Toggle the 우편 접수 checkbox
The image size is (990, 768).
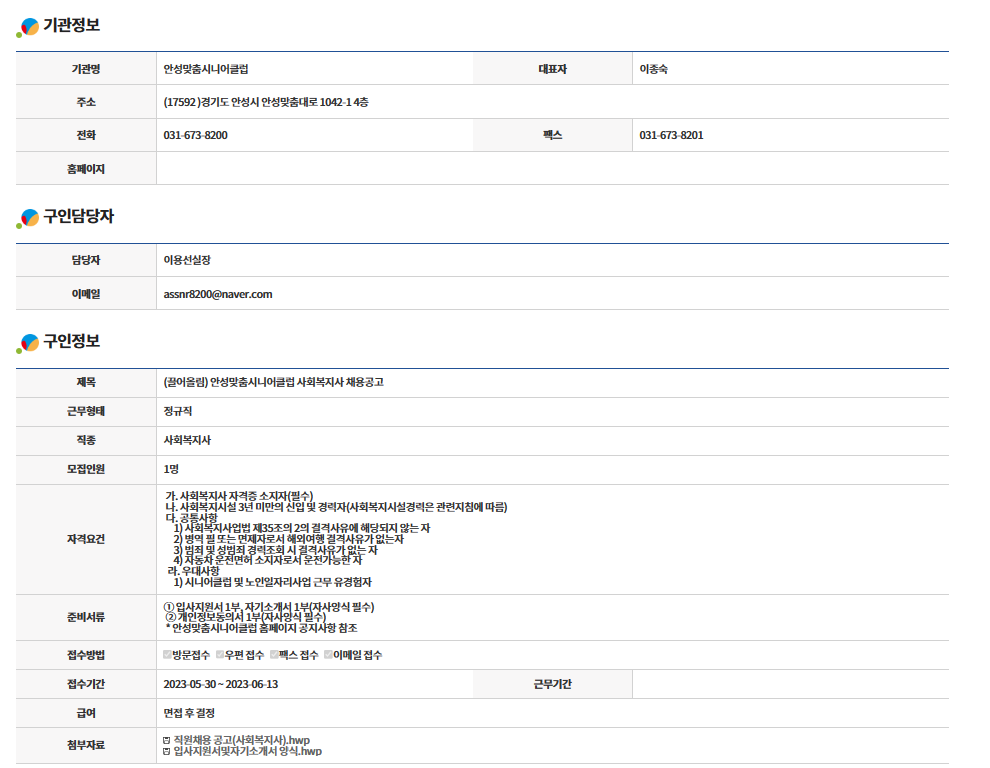[221, 655]
